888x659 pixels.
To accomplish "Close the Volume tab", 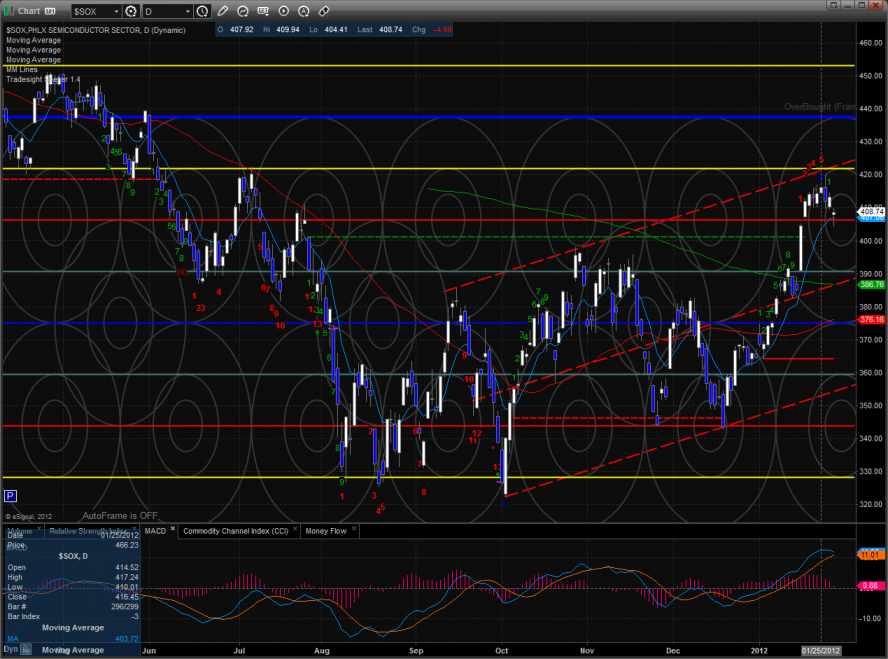I will (x=39, y=529).
